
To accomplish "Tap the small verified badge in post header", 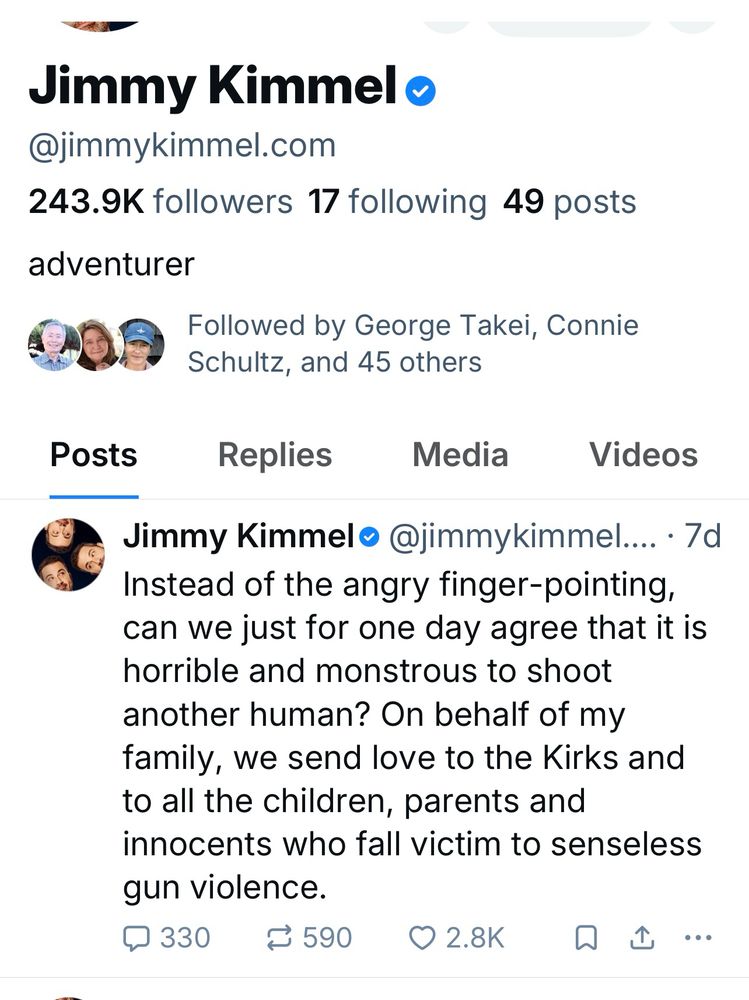I will pos(369,538).
